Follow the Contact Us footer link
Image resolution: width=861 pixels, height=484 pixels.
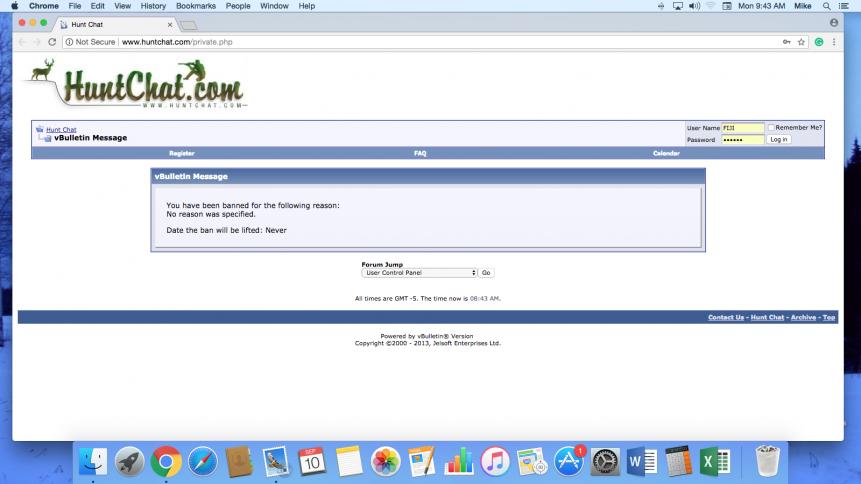pos(725,317)
